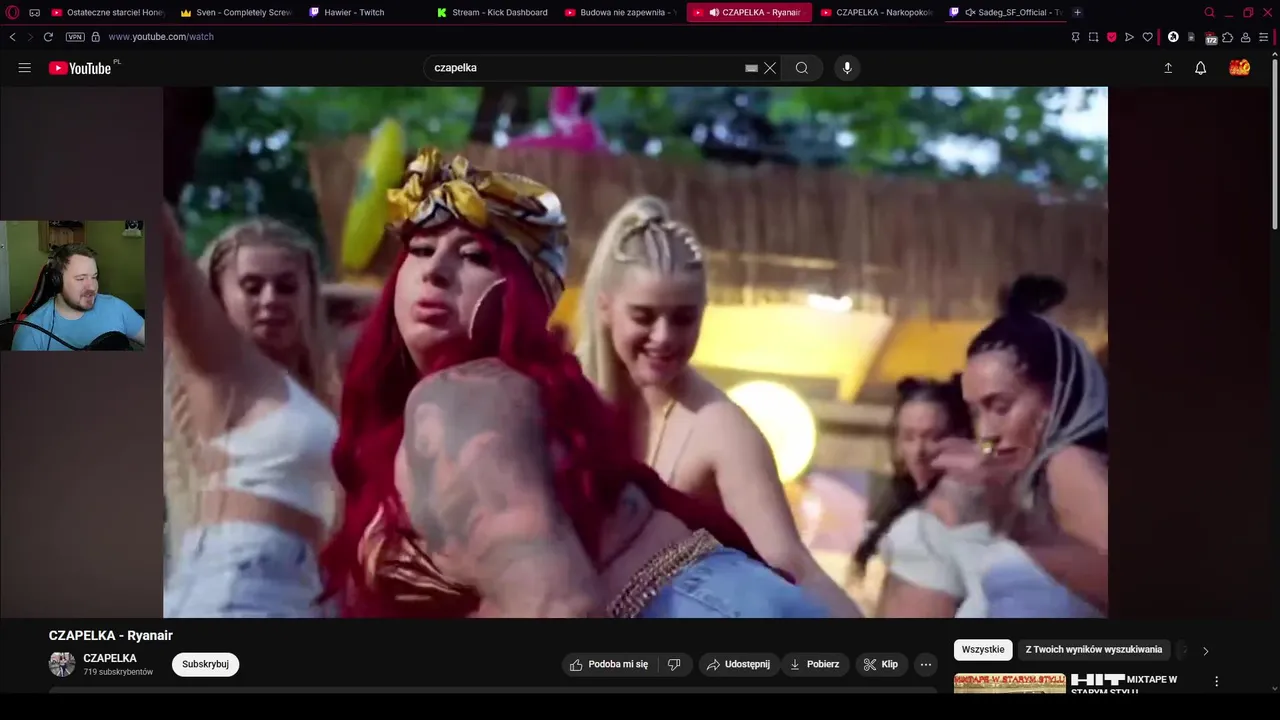Reload the page with the refresh icon
The height and width of the screenshot is (720, 1280).
tap(48, 37)
